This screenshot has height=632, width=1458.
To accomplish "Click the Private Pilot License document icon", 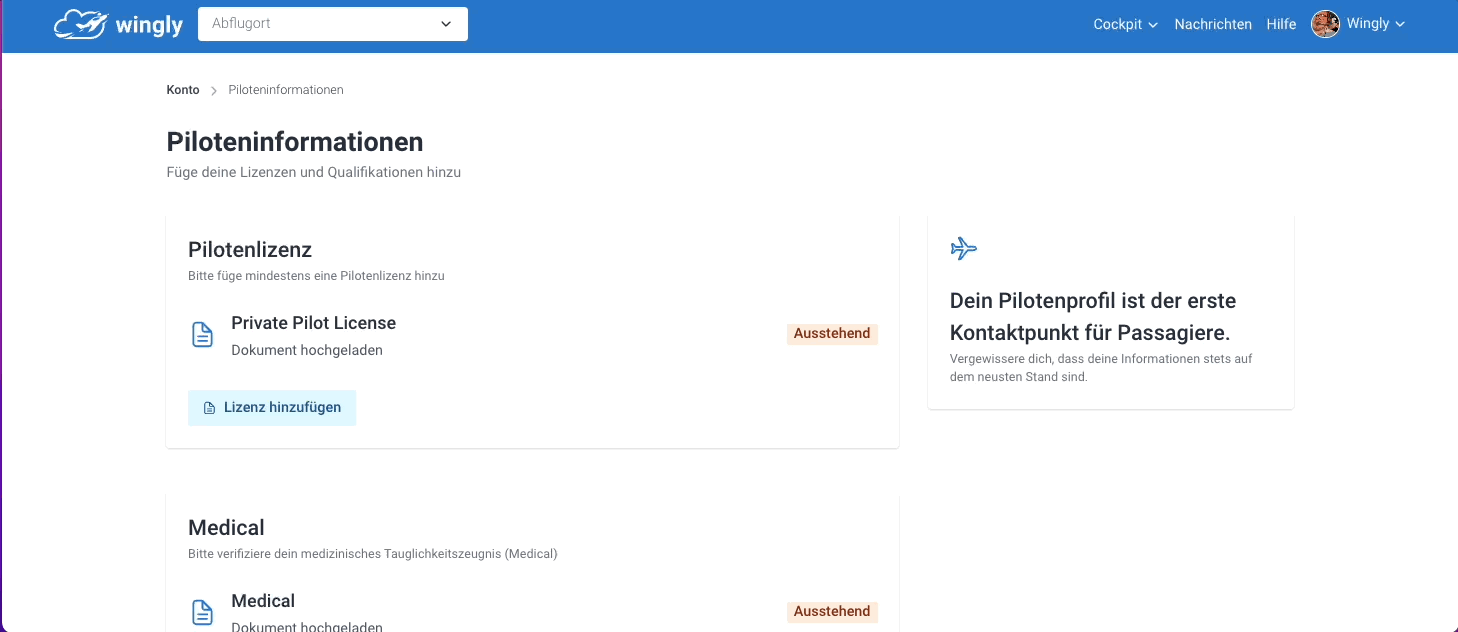I will (202, 335).
